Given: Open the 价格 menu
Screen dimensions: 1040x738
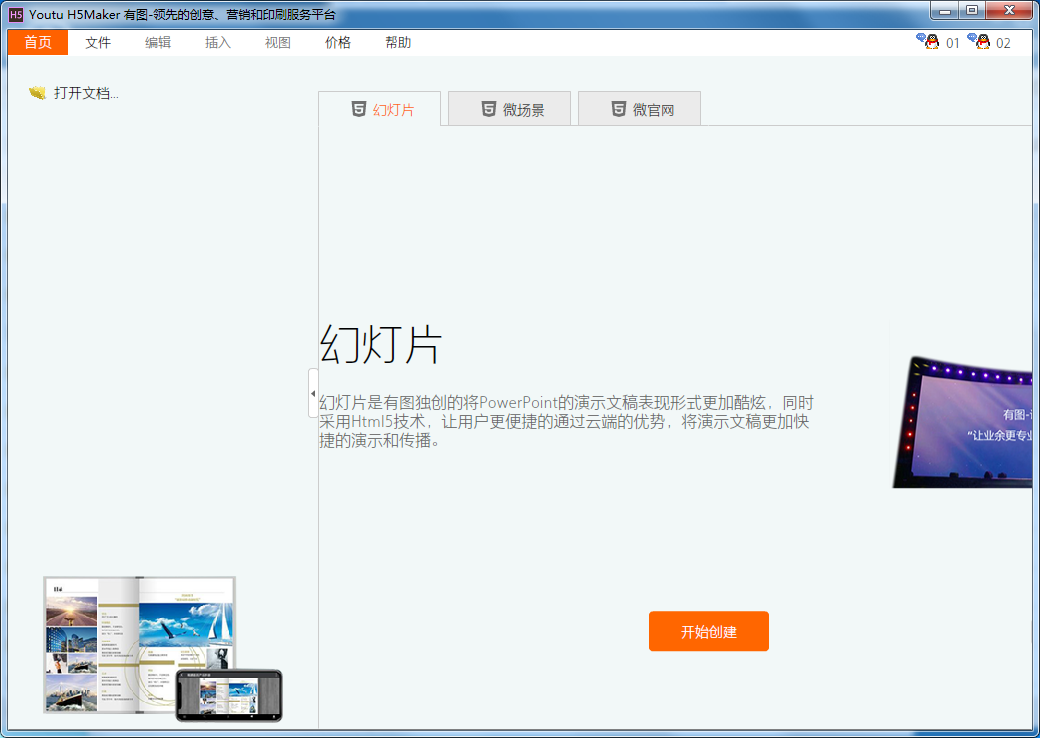Looking at the screenshot, I should pyautogui.click(x=338, y=42).
